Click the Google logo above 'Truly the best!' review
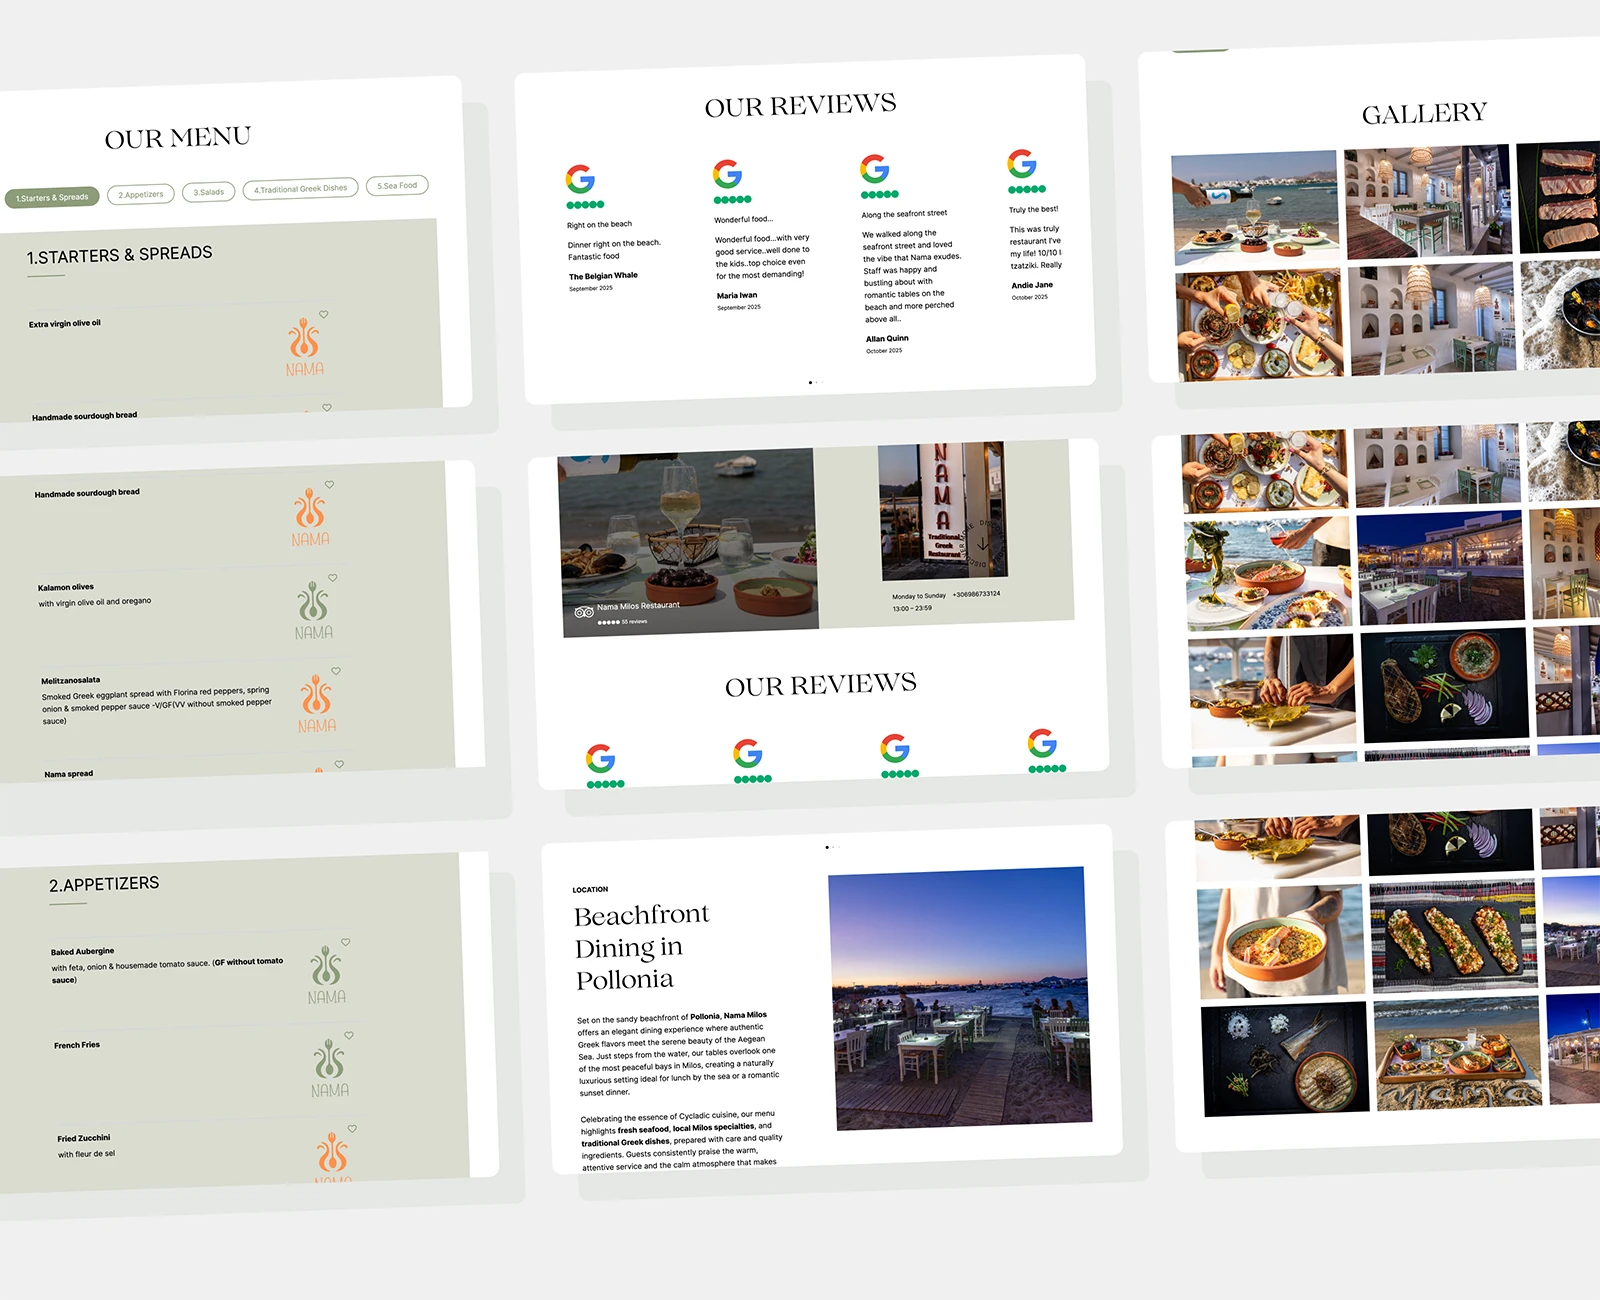Image resolution: width=1600 pixels, height=1300 pixels. pos(1022,164)
